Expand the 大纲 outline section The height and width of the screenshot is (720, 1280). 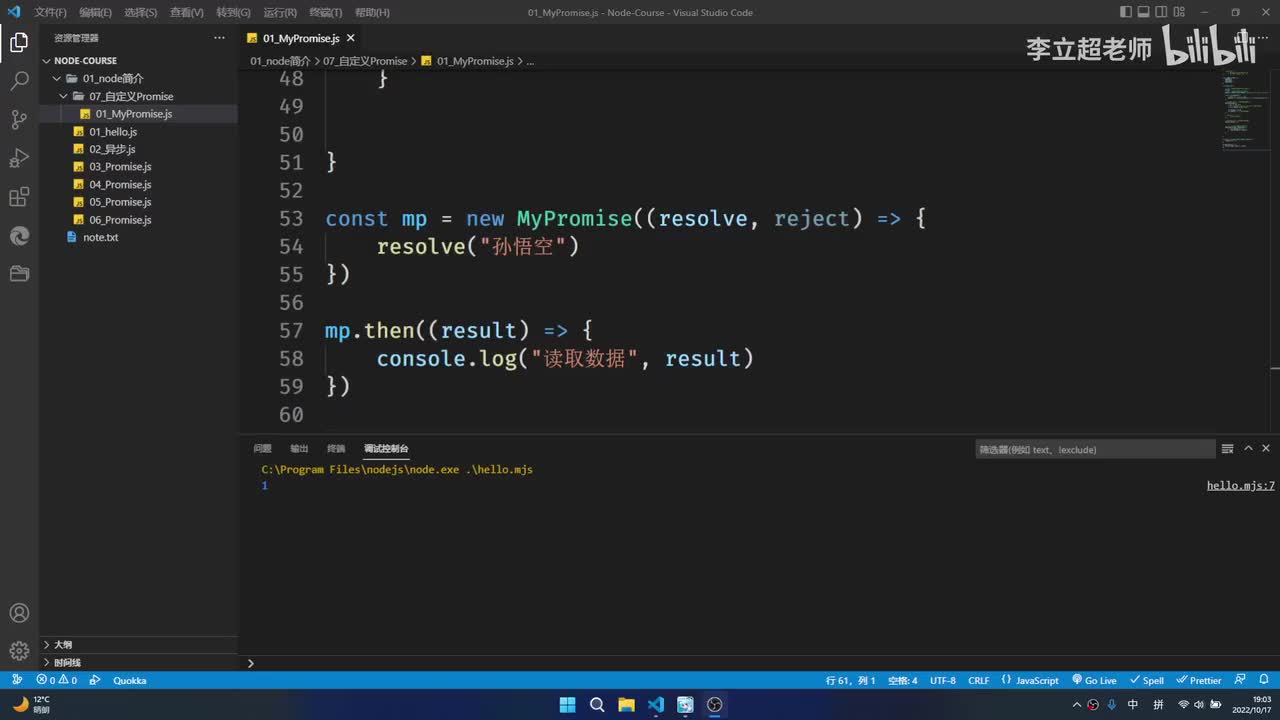pos(138,645)
